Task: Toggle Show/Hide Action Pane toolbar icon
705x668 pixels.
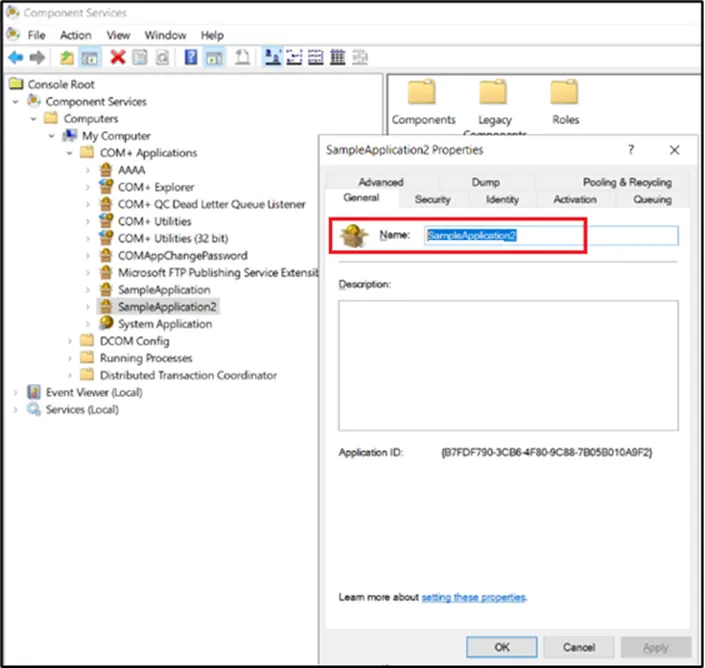Action: point(214,57)
